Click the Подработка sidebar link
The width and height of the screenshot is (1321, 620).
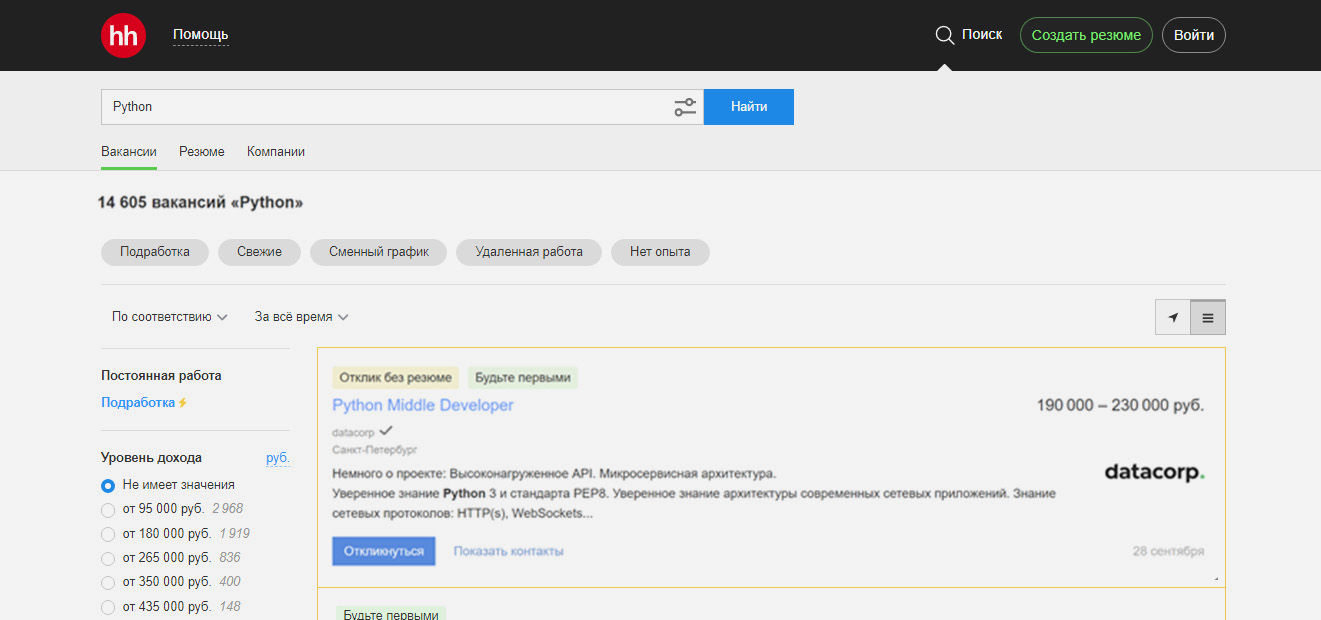[x=138, y=402]
